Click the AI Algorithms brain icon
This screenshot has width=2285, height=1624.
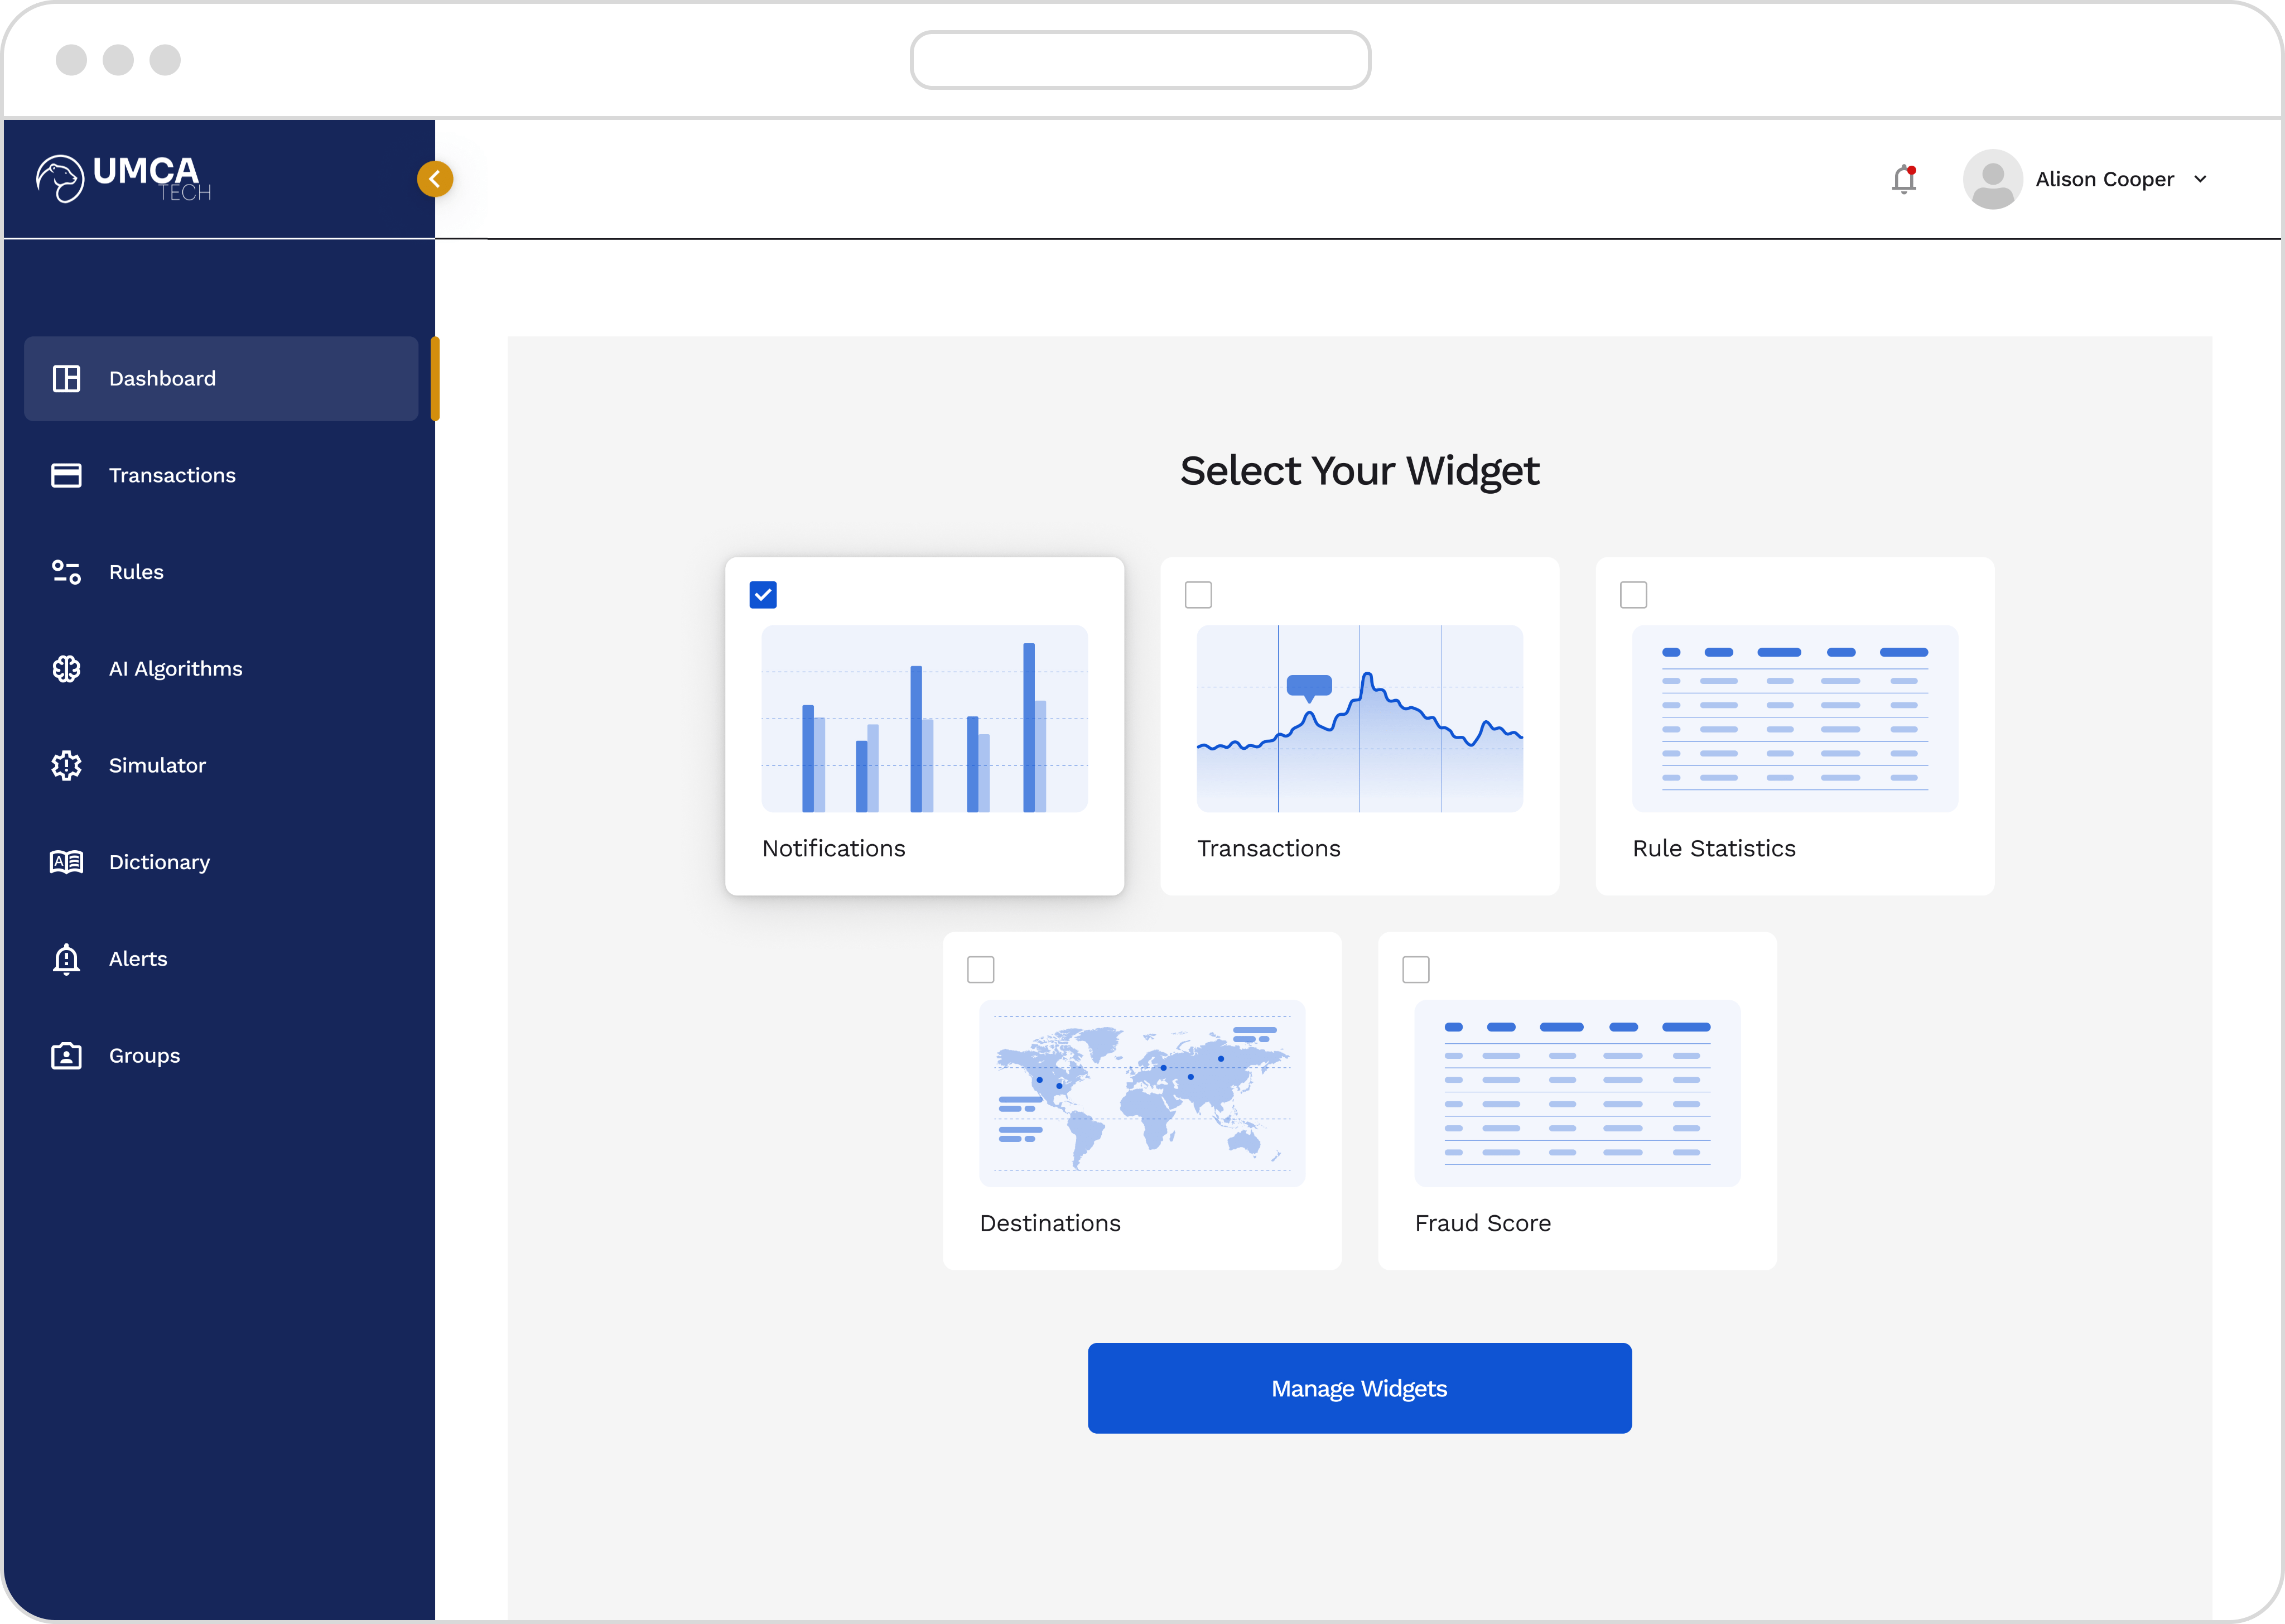(66, 669)
